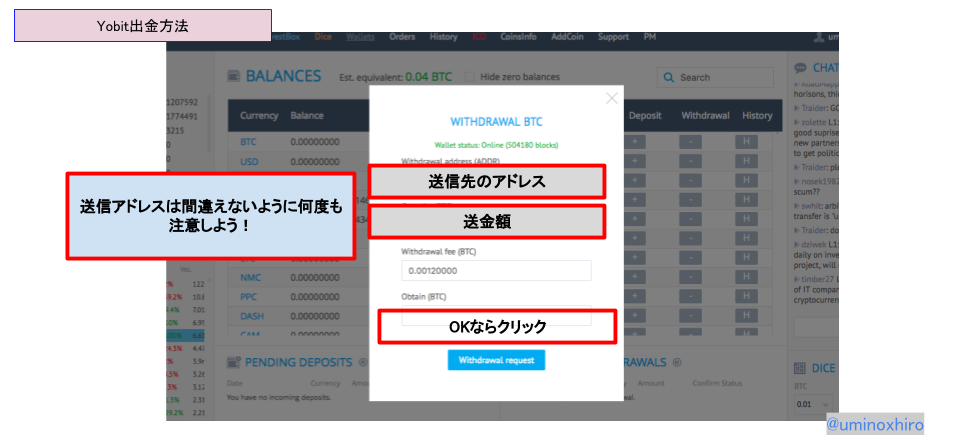Viewport: 954px width, 443px height.
Task: Click the H history icon for USD
Action: [x=746, y=161]
